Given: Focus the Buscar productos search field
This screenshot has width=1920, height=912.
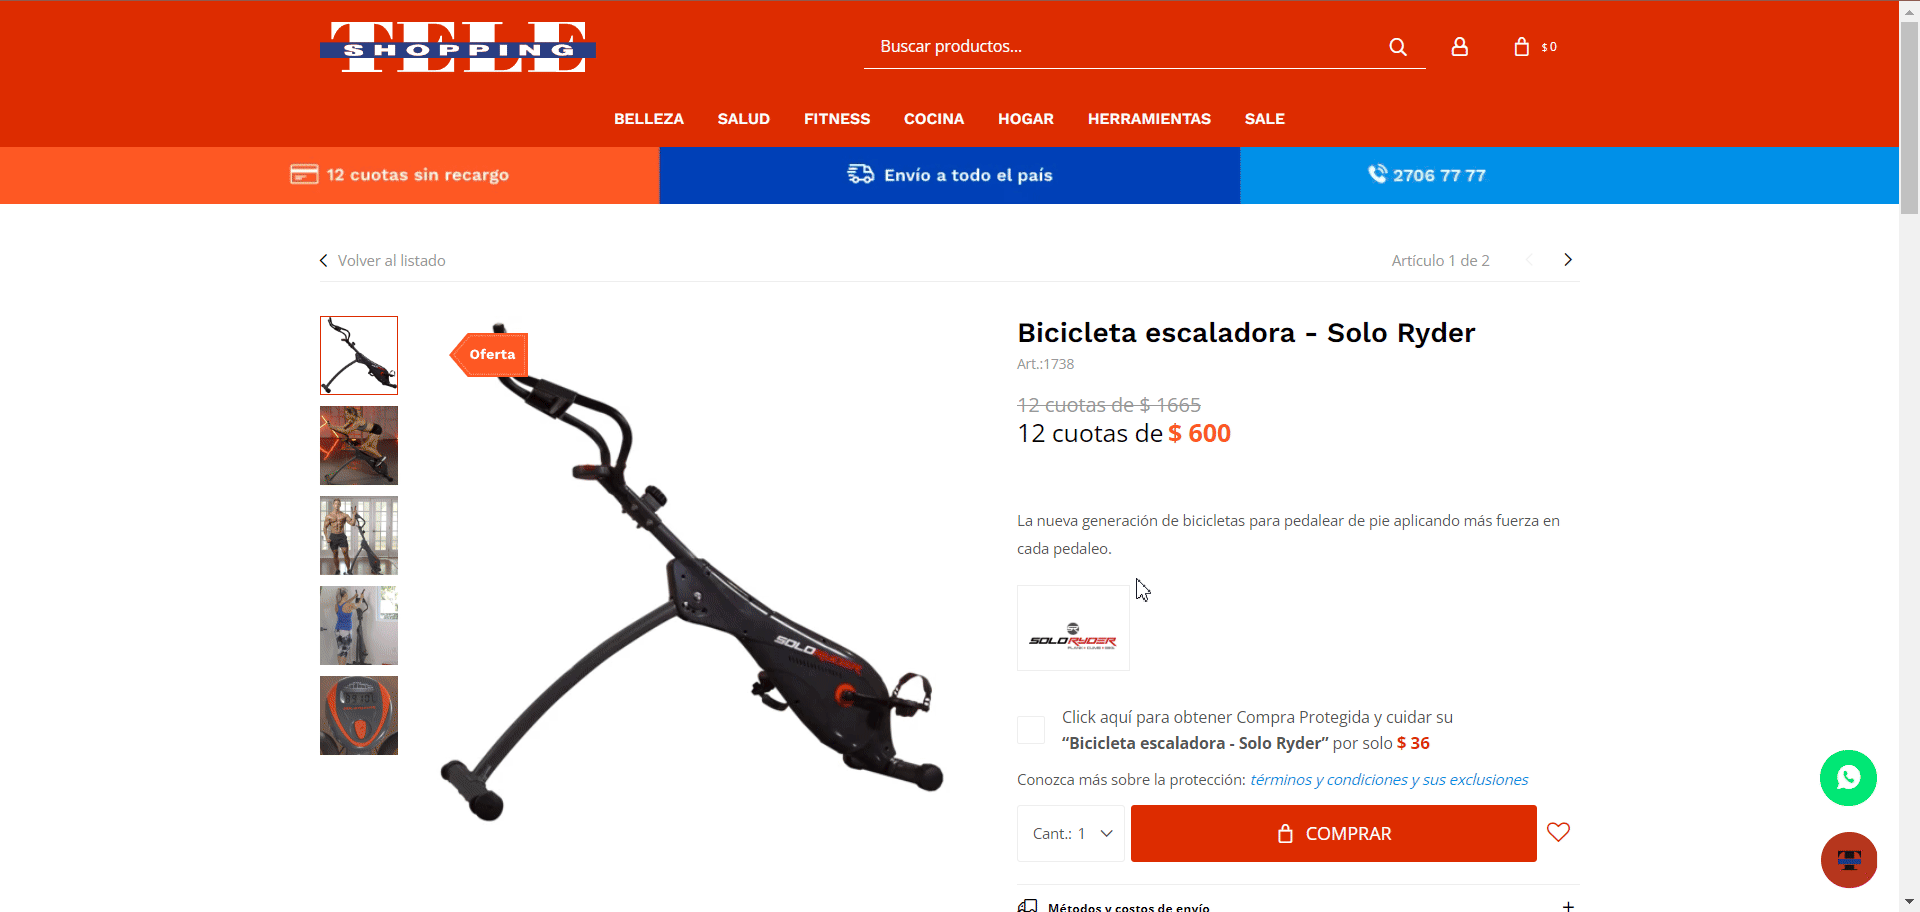Looking at the screenshot, I should click(x=1125, y=47).
